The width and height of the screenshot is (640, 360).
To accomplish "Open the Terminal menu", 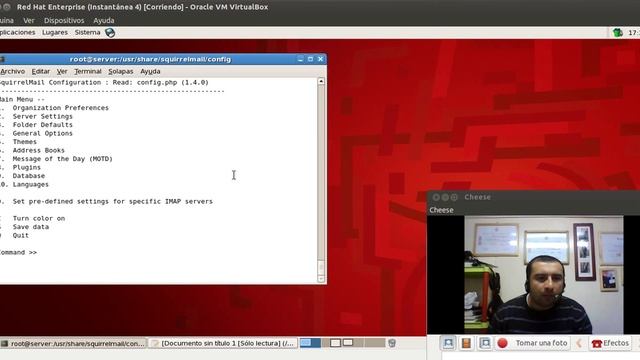I will pyautogui.click(x=88, y=71).
